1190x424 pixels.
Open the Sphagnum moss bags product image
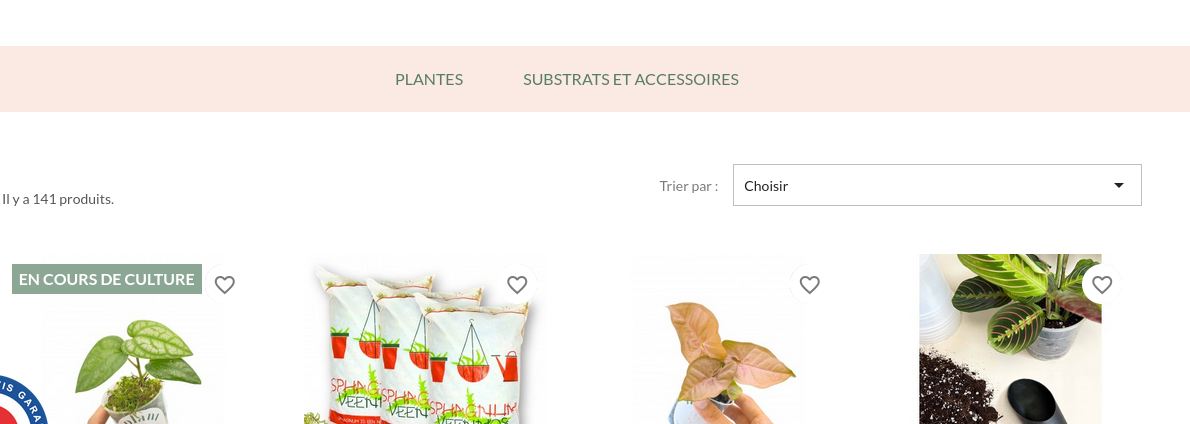pos(425,340)
